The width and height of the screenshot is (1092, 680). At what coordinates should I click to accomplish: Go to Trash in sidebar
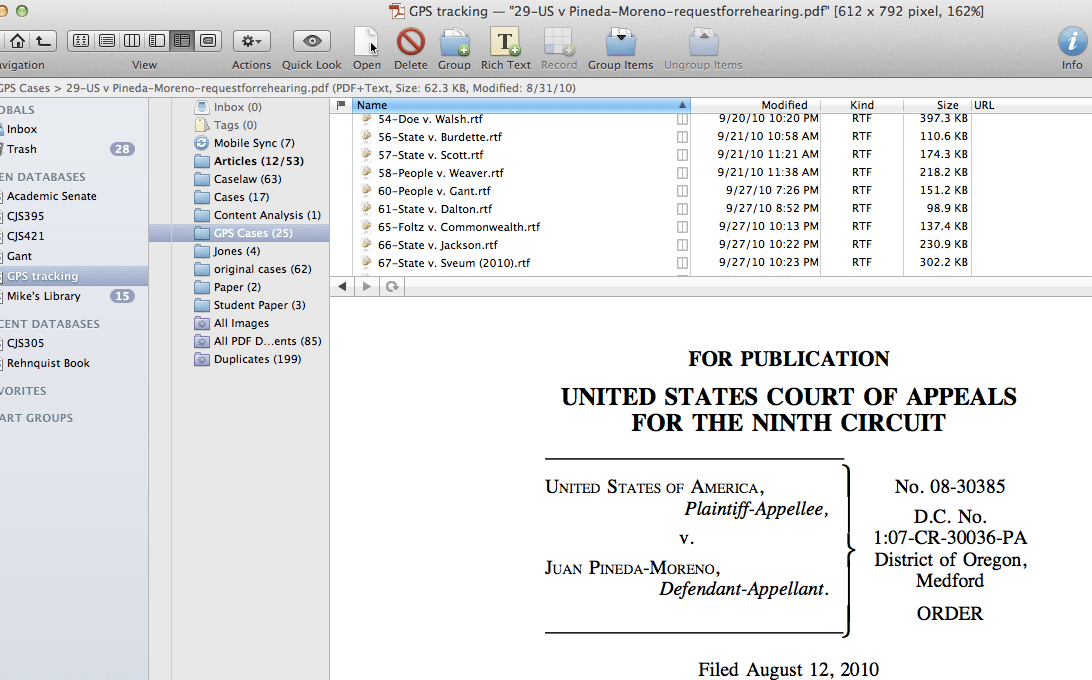coord(22,149)
